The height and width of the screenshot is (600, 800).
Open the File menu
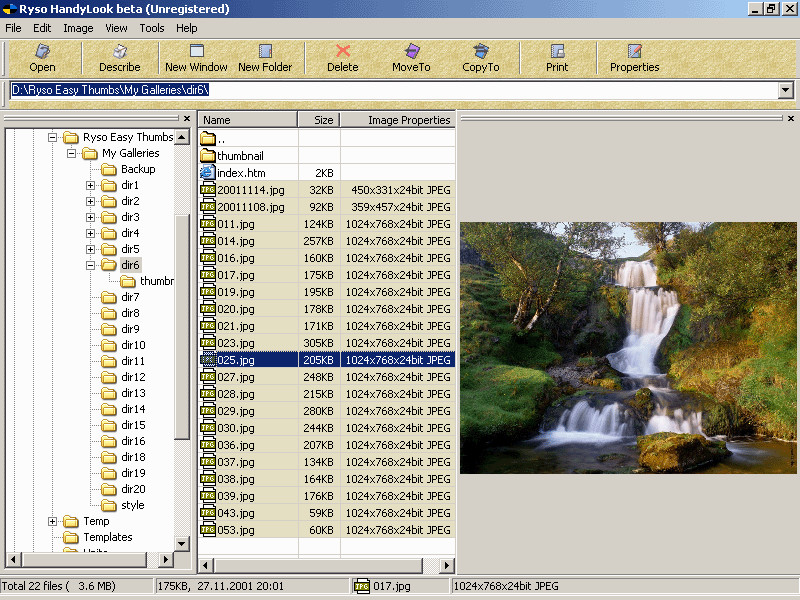(13, 28)
